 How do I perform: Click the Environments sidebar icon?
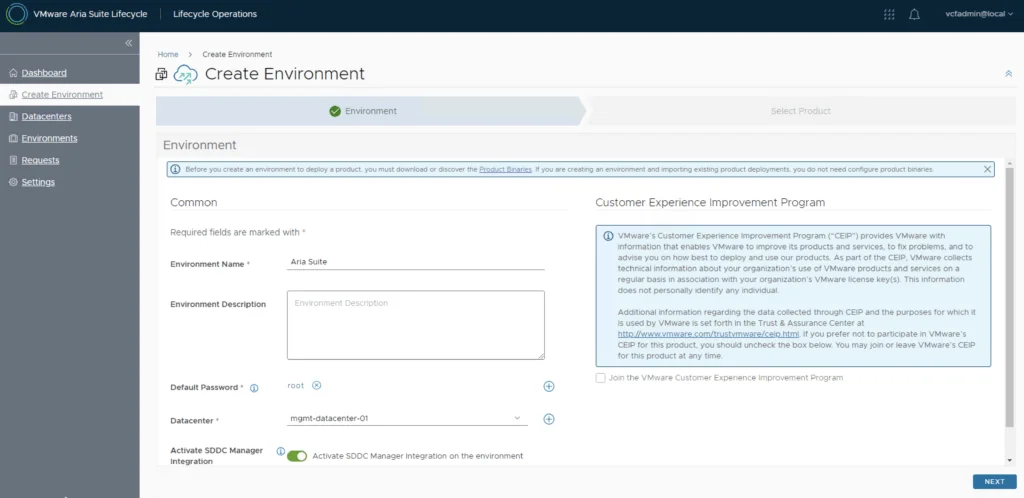pos(13,138)
